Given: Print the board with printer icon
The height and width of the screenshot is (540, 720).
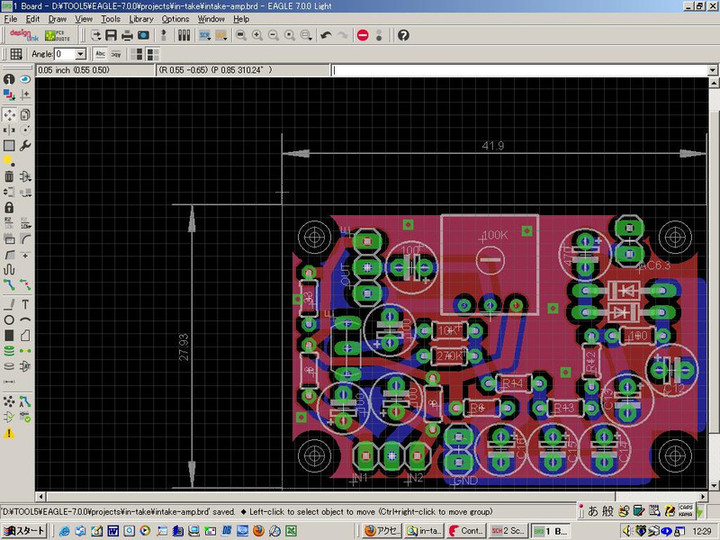Looking at the screenshot, I should (125, 35).
